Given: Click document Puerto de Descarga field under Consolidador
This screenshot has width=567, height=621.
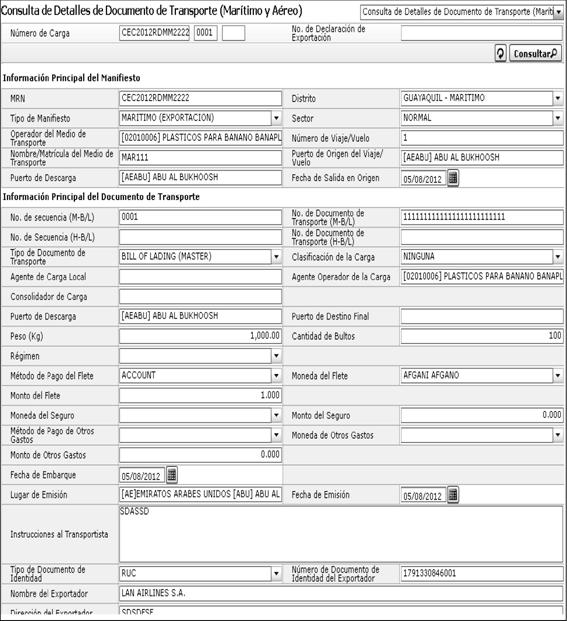Looking at the screenshot, I should (200, 316).
